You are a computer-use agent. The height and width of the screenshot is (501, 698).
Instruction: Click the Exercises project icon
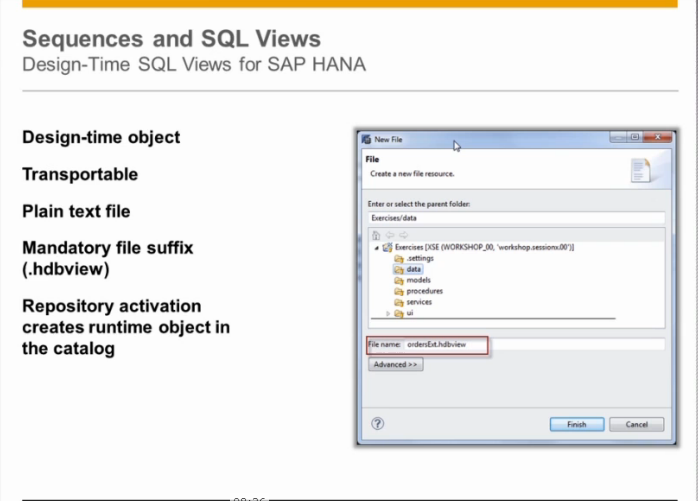(387, 247)
